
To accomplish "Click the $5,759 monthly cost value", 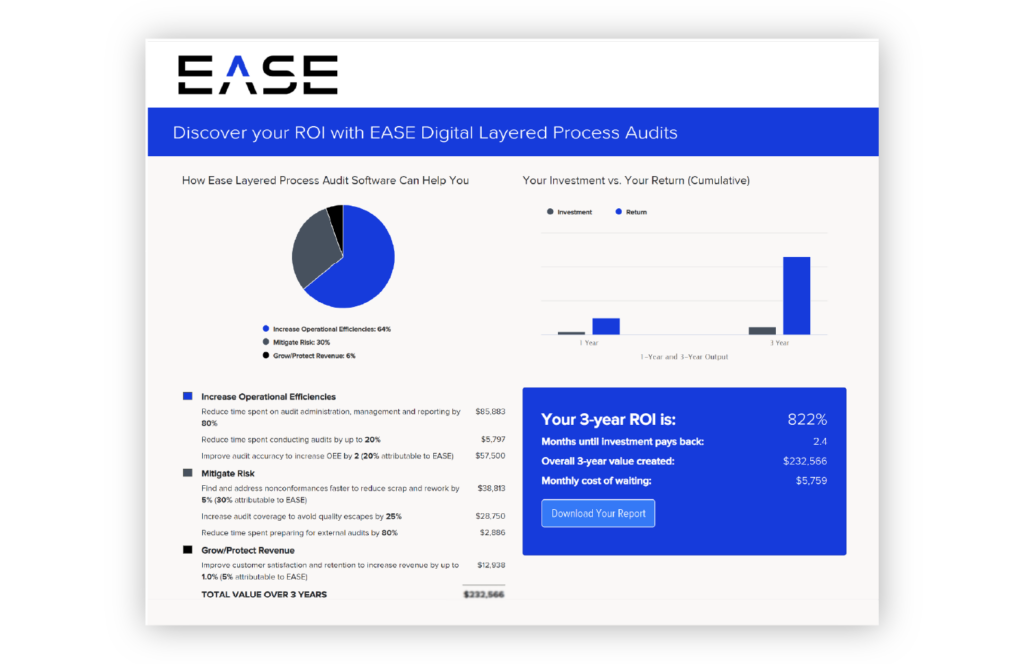I will coord(811,481).
